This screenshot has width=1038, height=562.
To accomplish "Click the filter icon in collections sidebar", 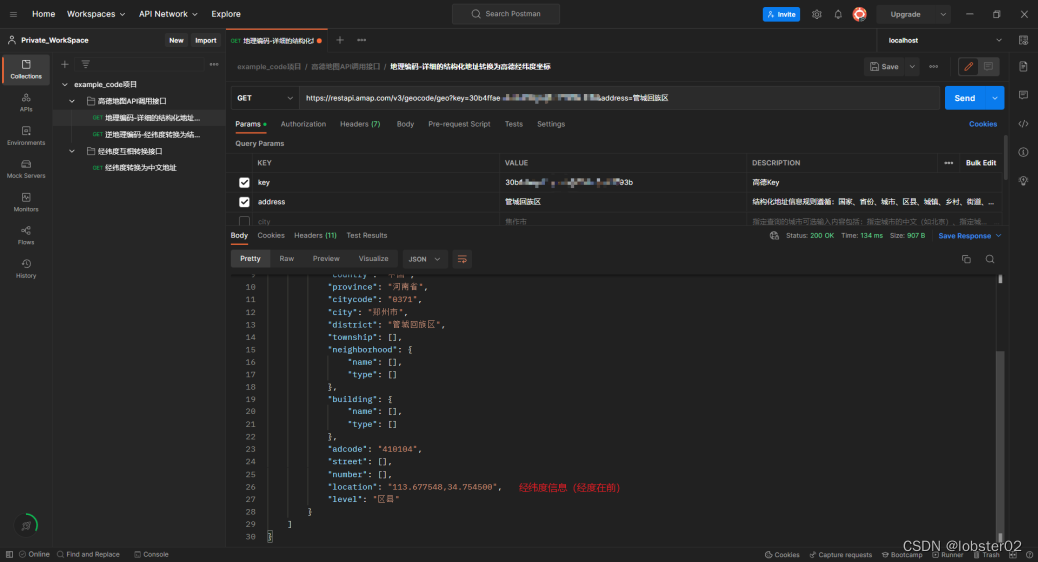I will click(x=85, y=64).
